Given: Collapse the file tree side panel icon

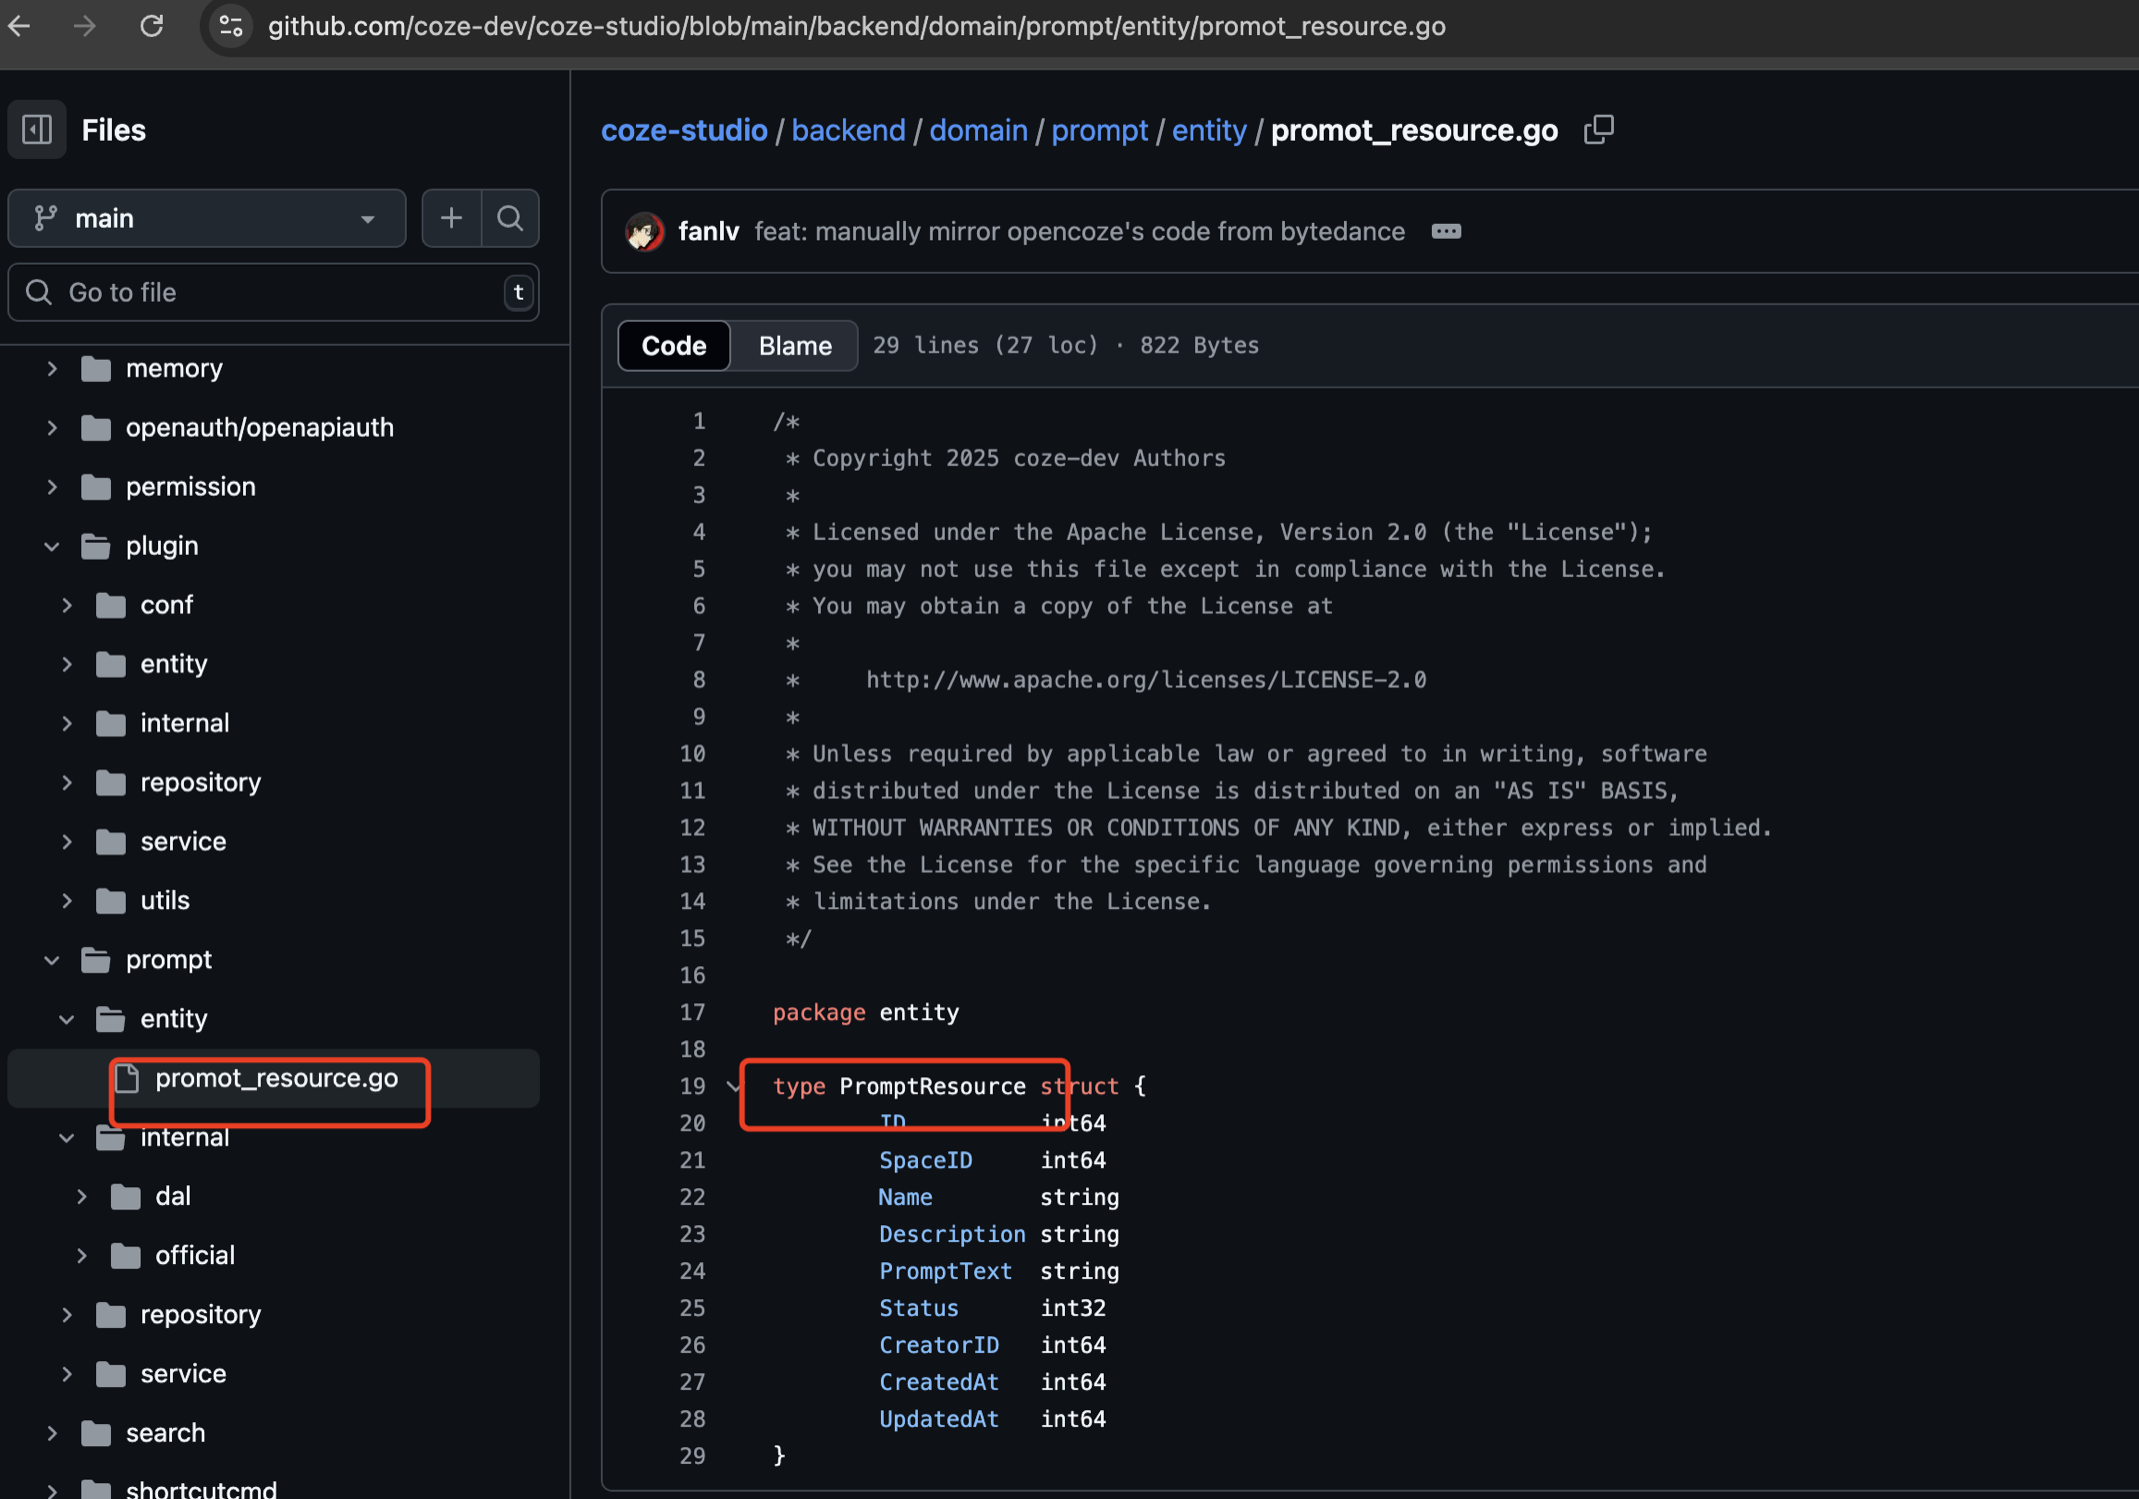Looking at the screenshot, I should [x=37, y=130].
